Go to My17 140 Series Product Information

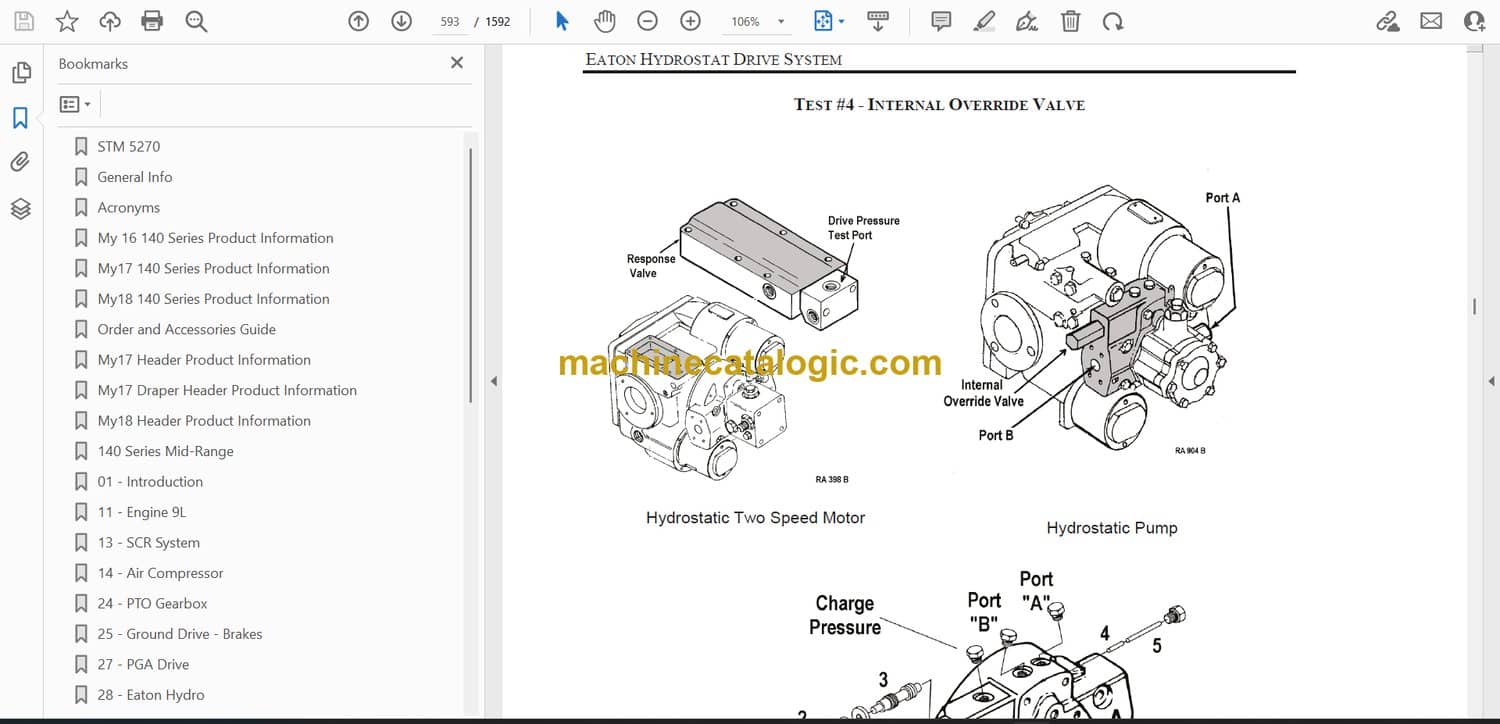point(214,268)
